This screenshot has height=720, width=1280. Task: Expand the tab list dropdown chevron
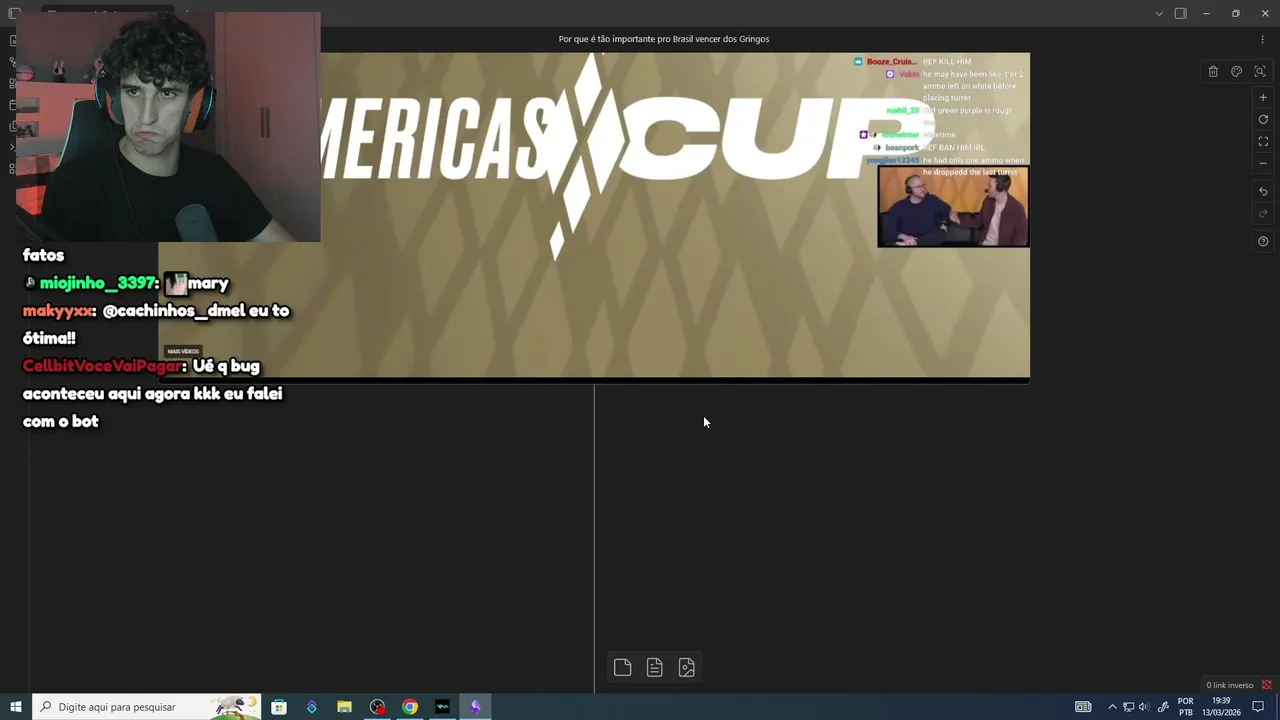tap(1159, 13)
